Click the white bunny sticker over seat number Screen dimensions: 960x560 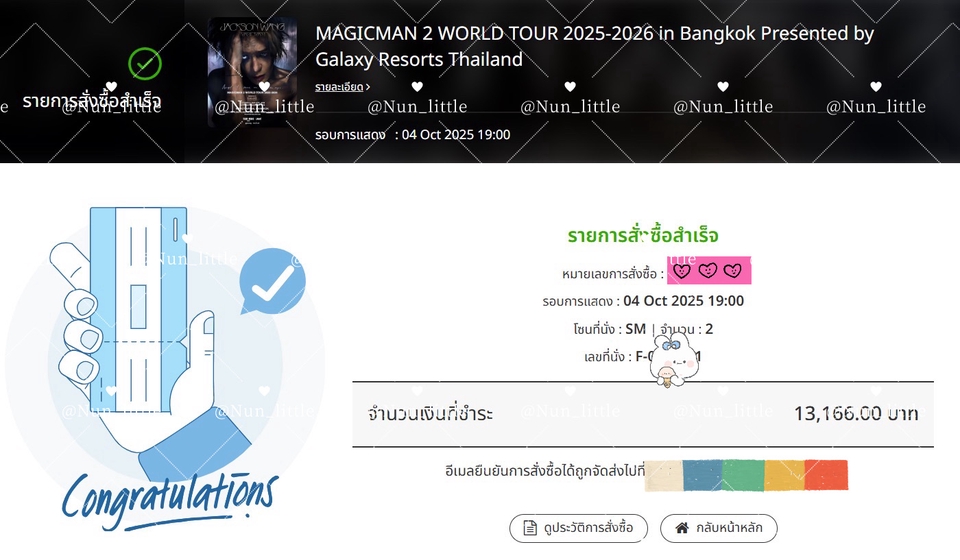(673, 361)
